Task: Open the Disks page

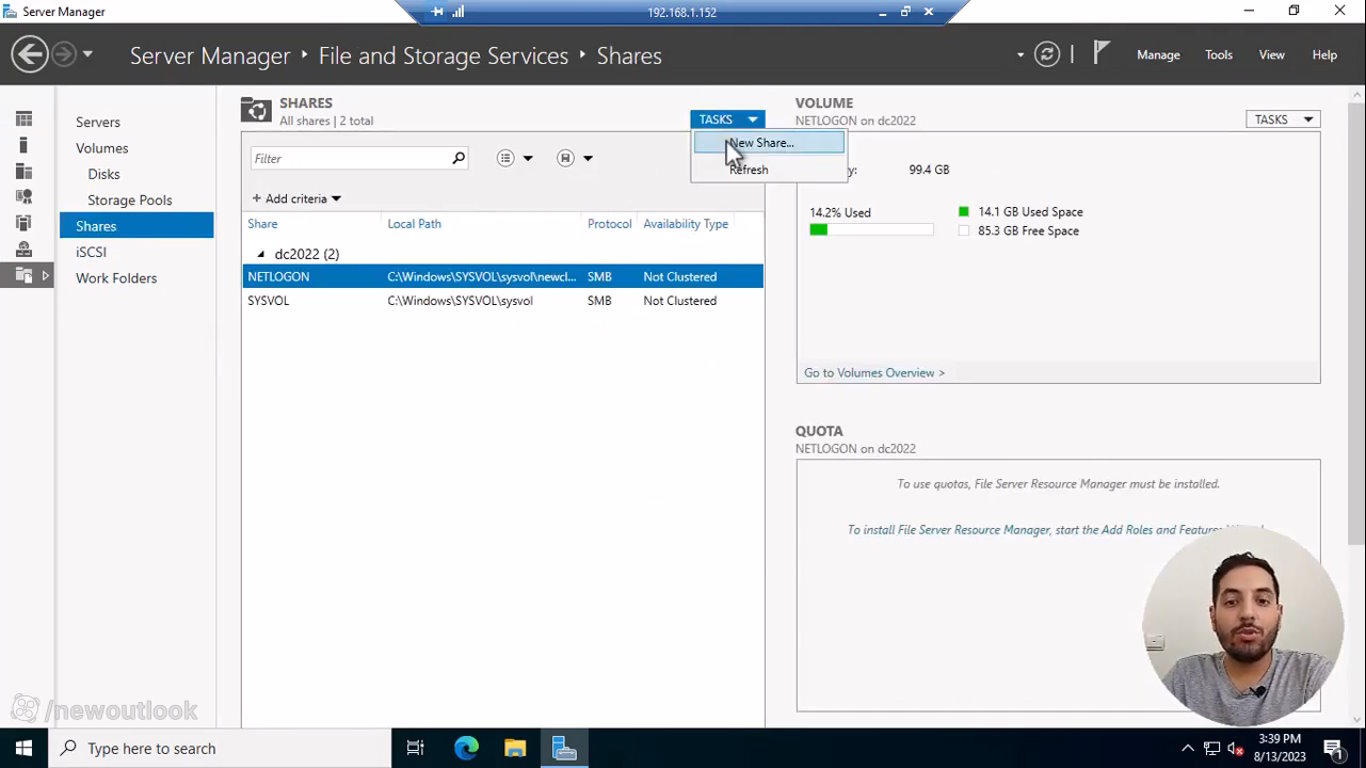Action: pos(104,174)
